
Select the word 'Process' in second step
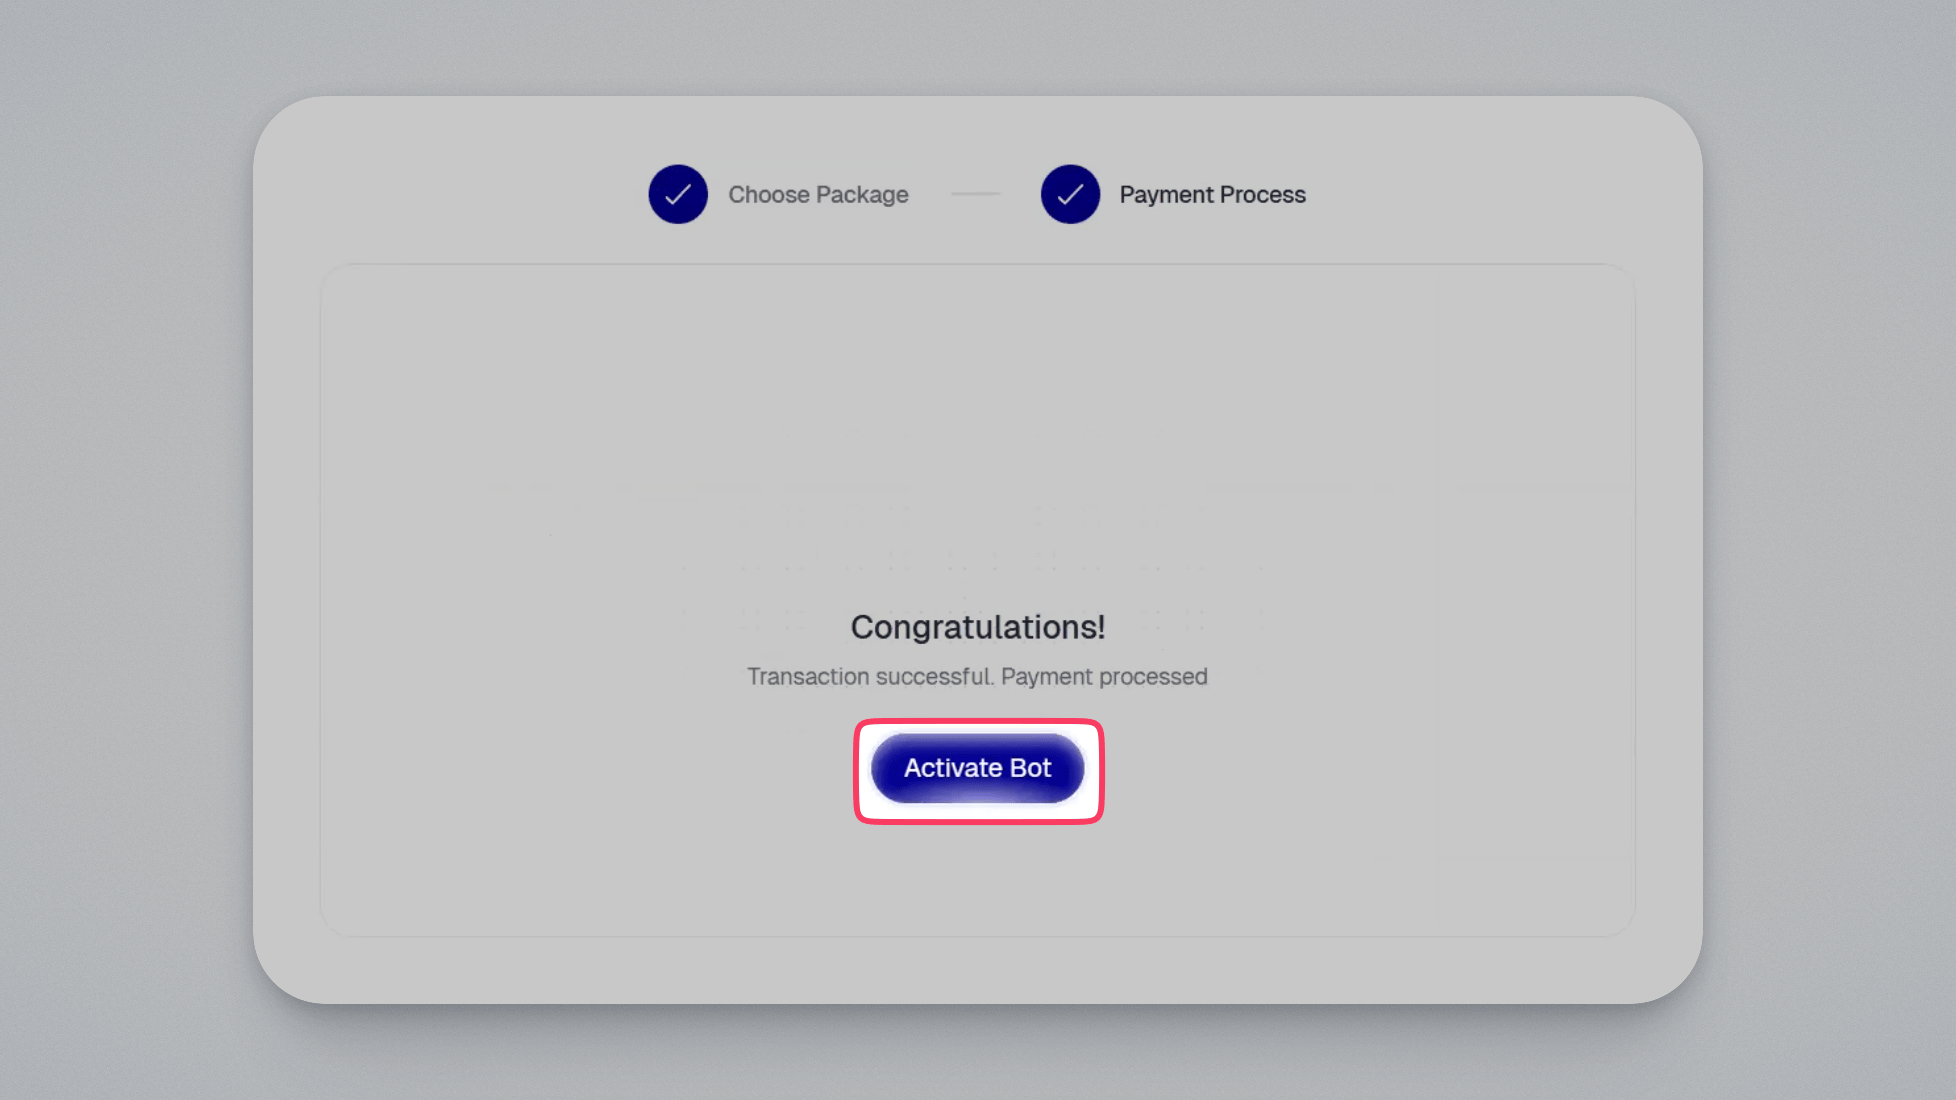click(x=1263, y=194)
